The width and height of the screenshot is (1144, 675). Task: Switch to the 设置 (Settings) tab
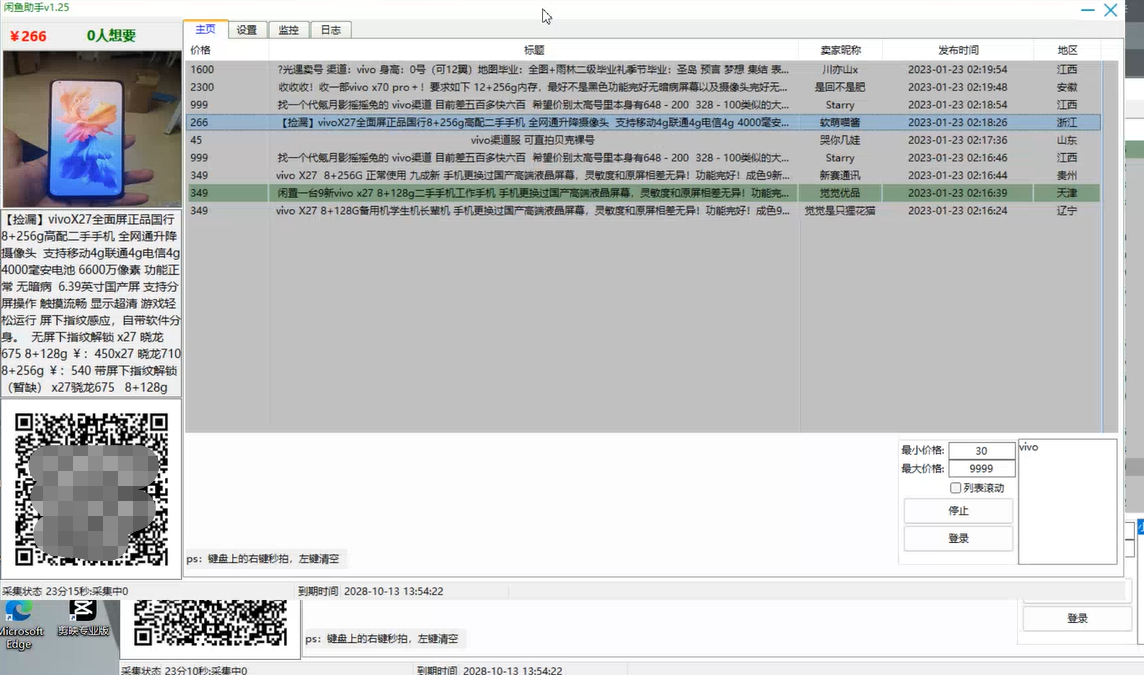pos(246,30)
